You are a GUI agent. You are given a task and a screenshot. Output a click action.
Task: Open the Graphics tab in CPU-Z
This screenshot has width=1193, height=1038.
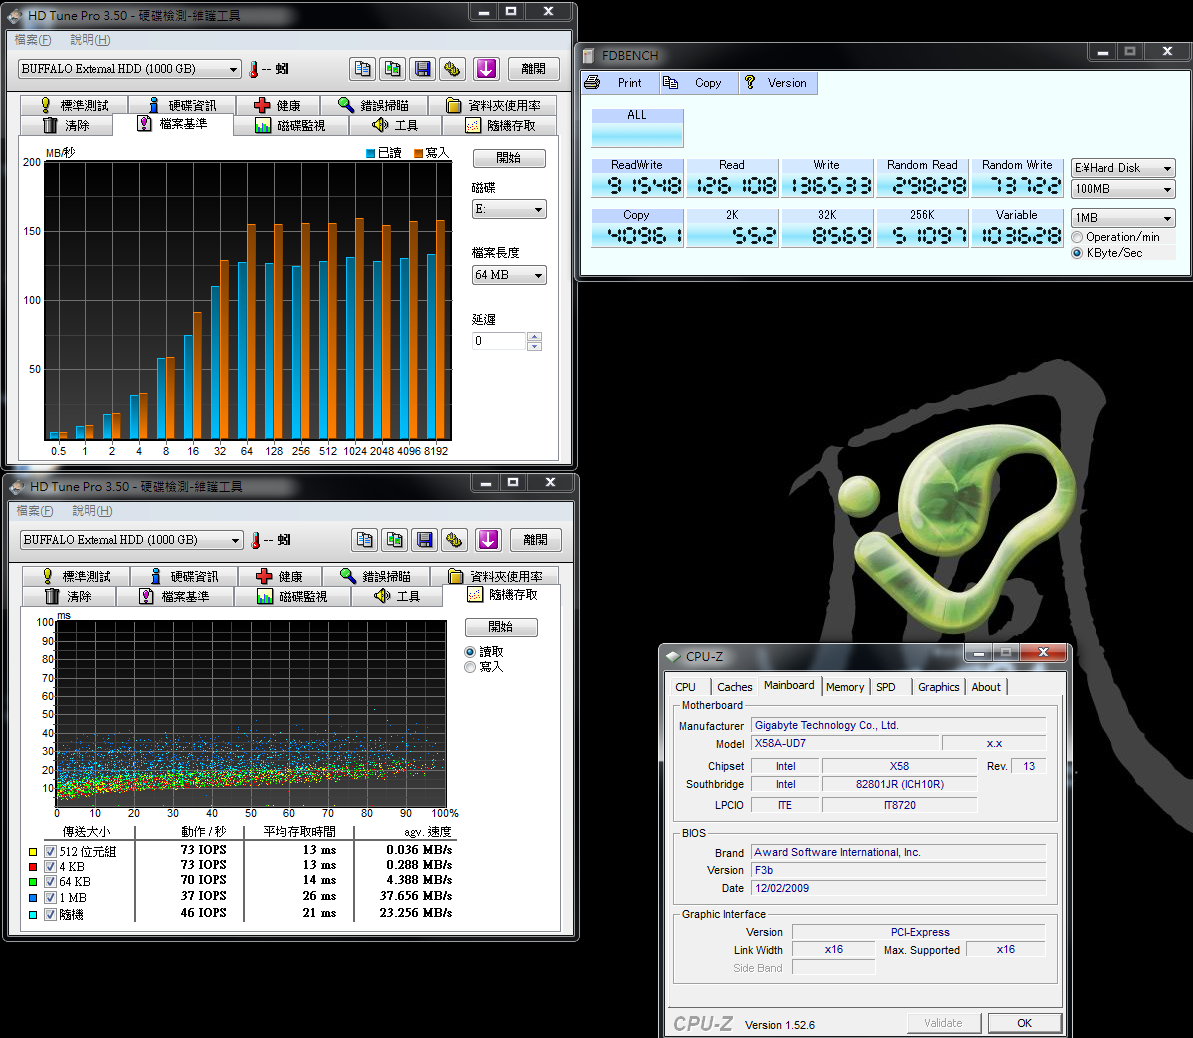(938, 687)
